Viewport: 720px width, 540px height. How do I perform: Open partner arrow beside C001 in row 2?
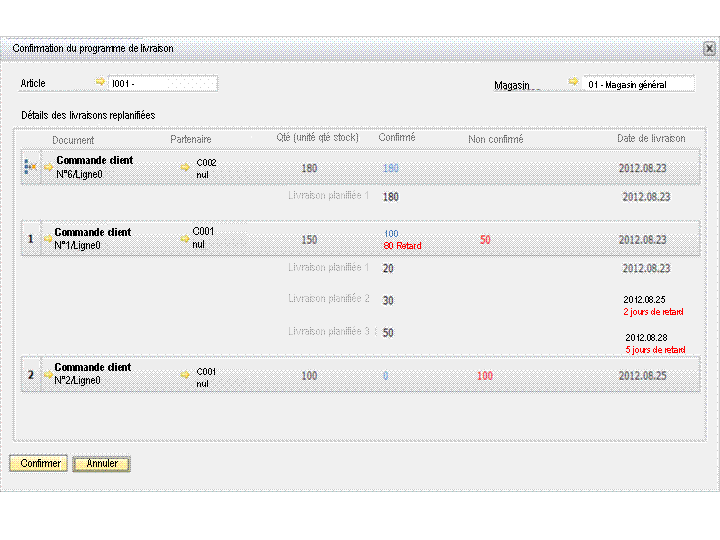pos(185,375)
